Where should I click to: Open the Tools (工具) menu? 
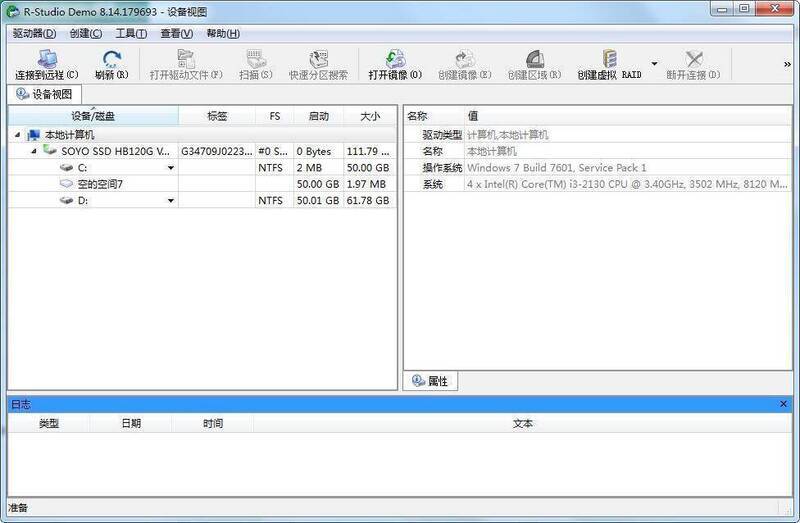(x=131, y=34)
